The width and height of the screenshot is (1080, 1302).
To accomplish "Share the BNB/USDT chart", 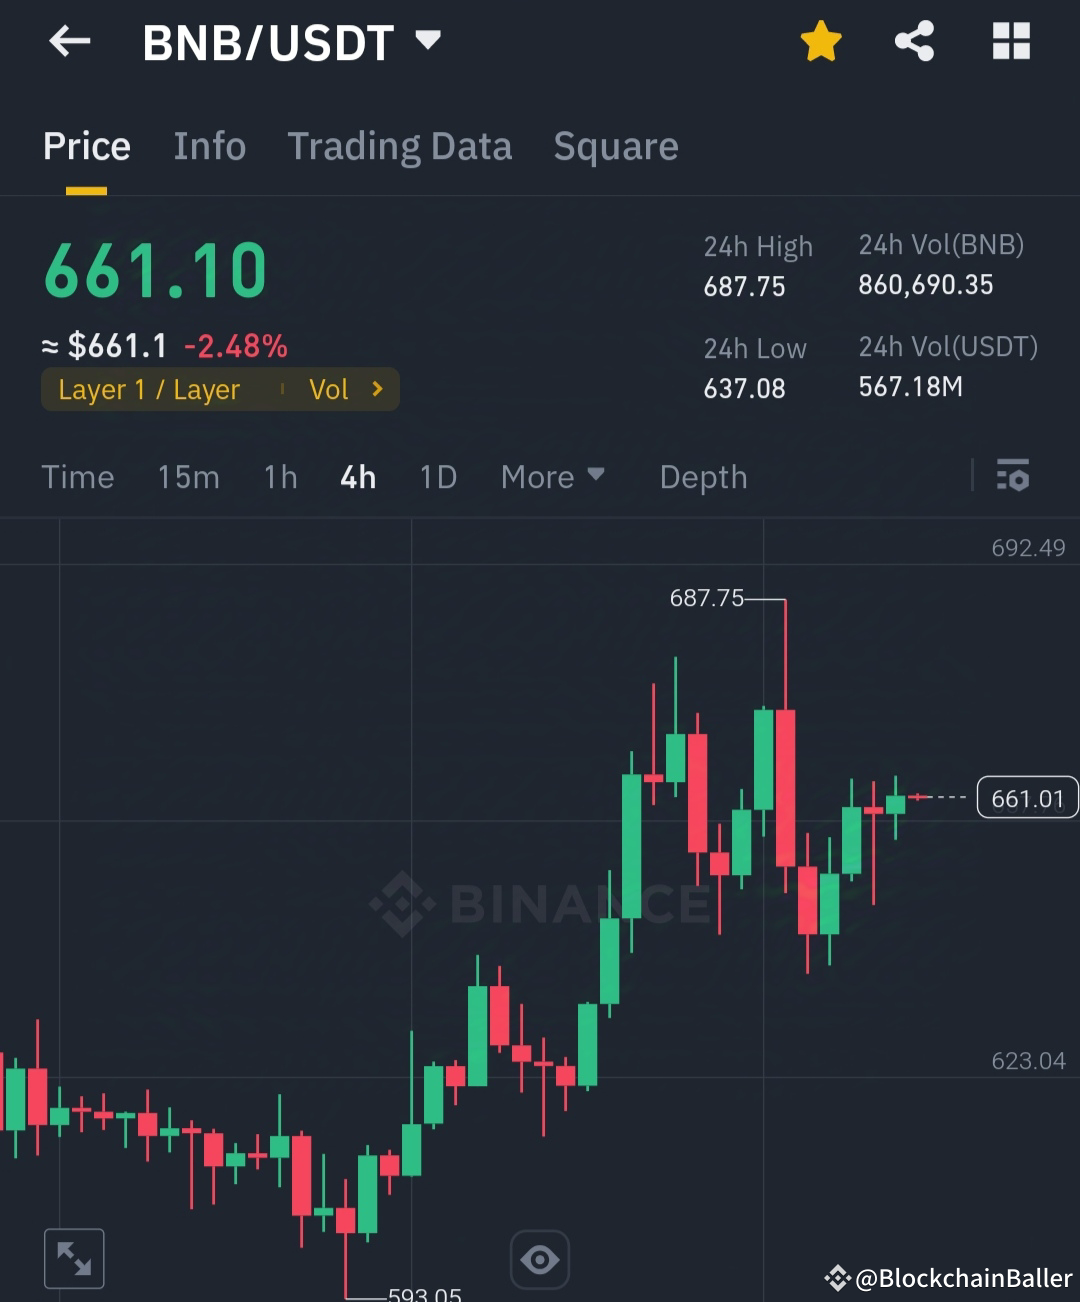I will click(x=914, y=40).
